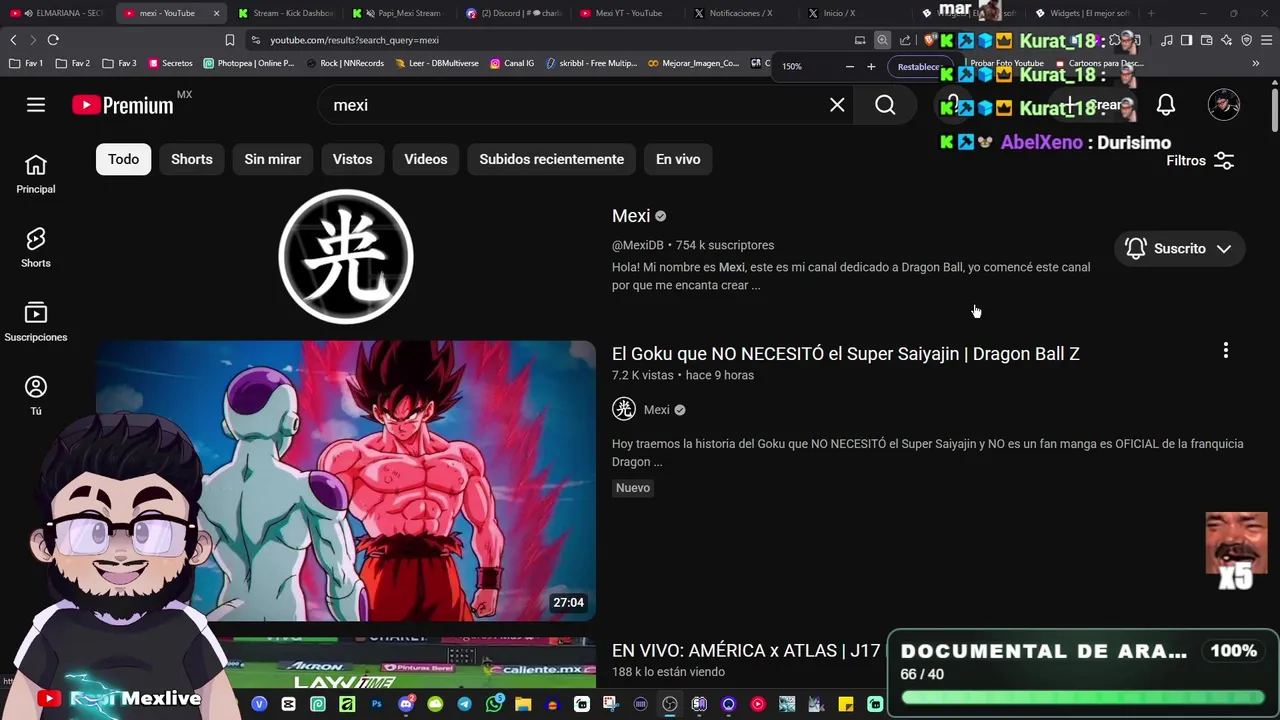This screenshot has height=720, width=1280.
Task: Click the América x Atlas live thumbnail
Action: [346, 663]
